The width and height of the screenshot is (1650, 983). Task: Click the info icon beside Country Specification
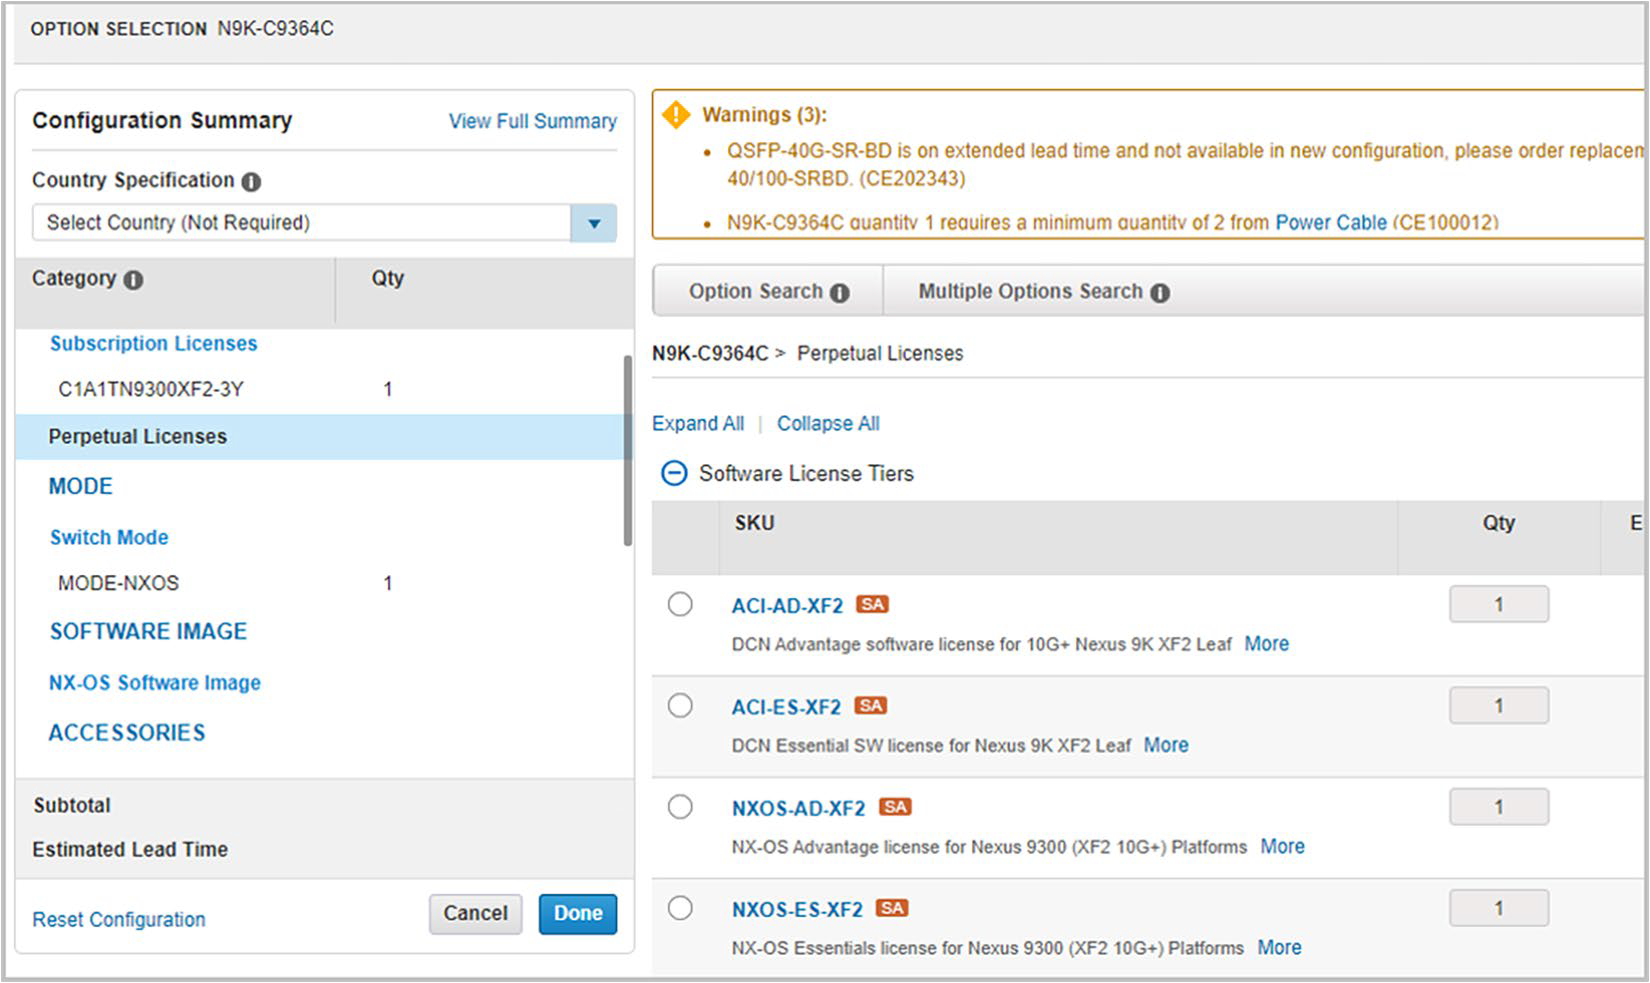click(x=251, y=181)
